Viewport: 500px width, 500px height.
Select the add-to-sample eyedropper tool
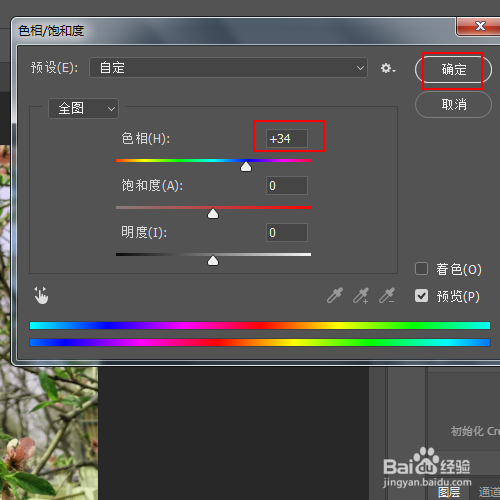tap(361, 295)
